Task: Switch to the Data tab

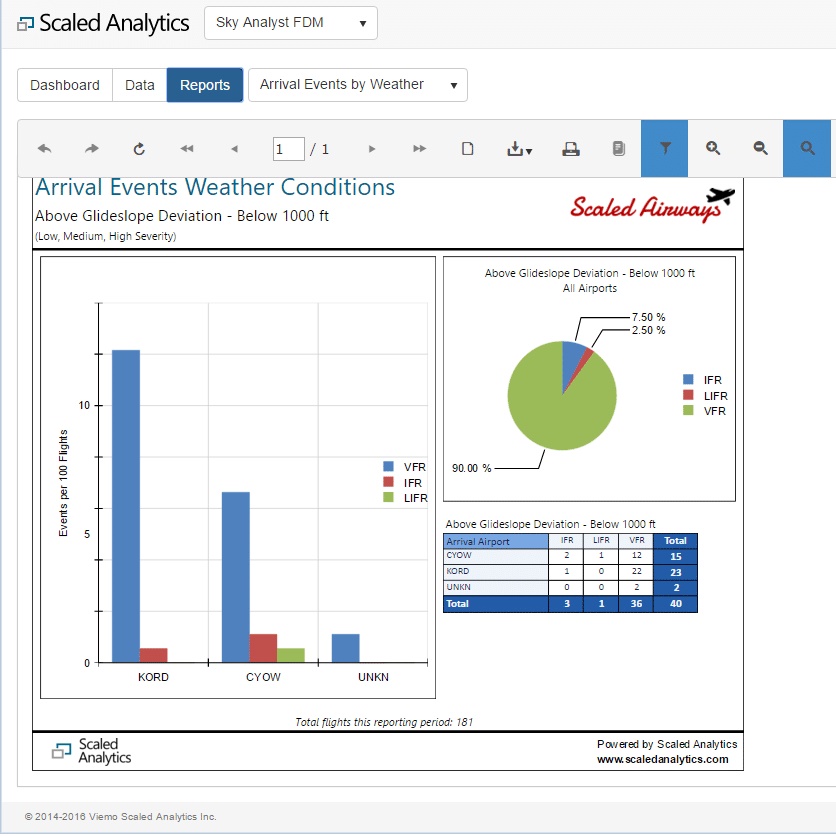Action: 140,85
